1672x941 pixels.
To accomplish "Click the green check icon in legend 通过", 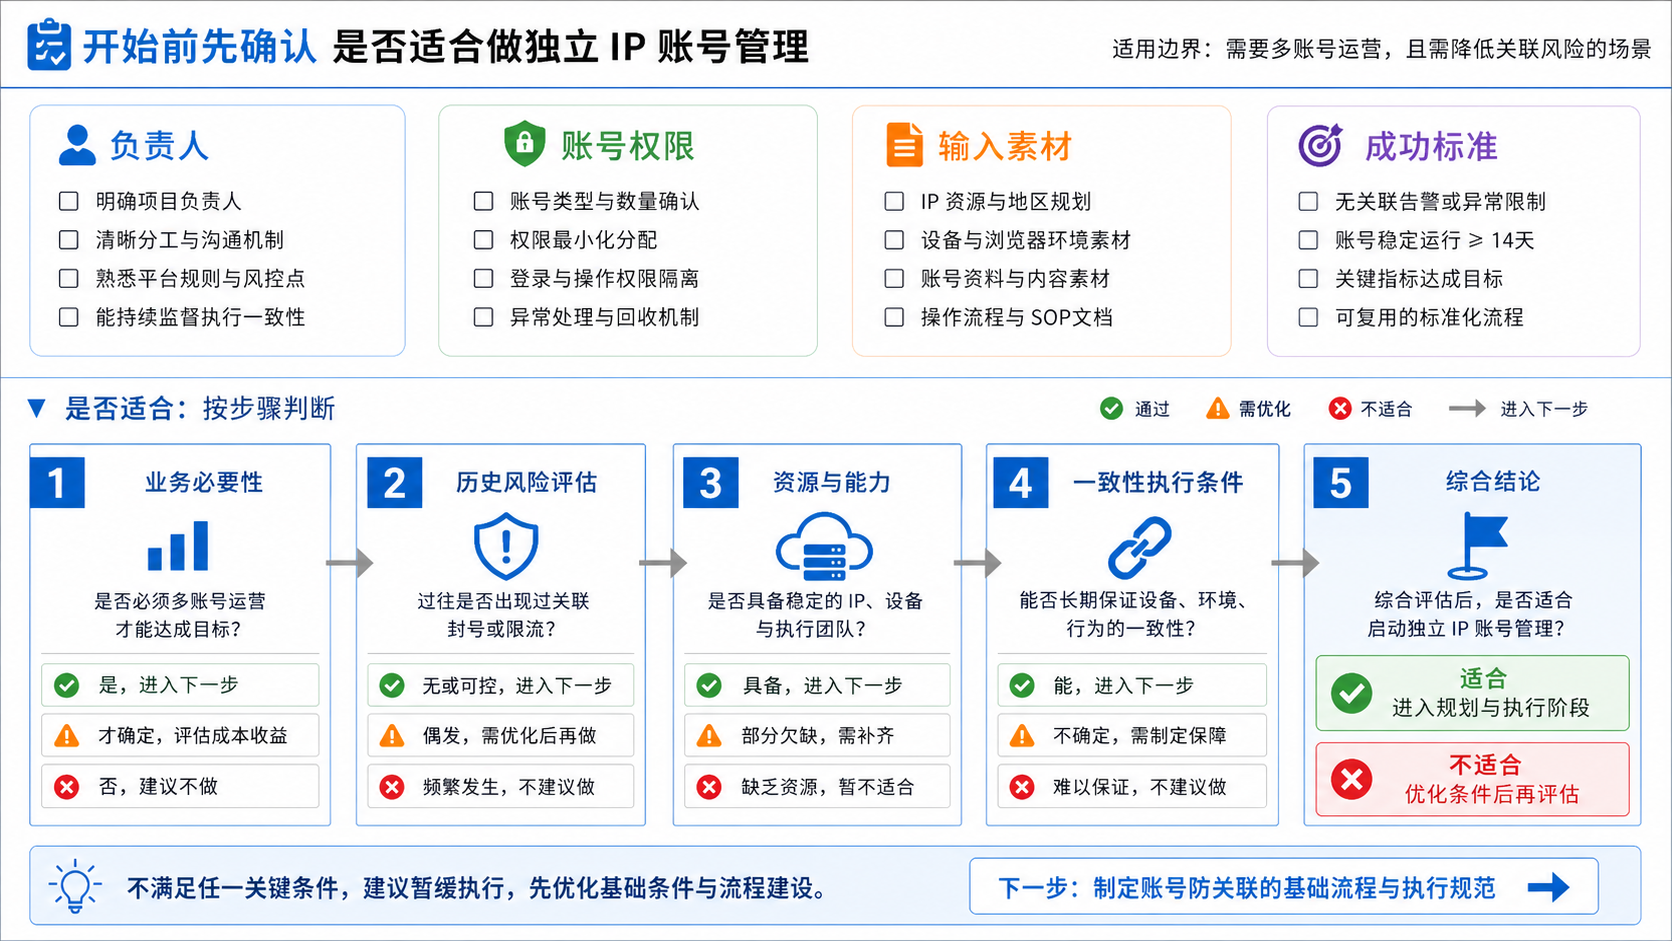I will [1111, 408].
